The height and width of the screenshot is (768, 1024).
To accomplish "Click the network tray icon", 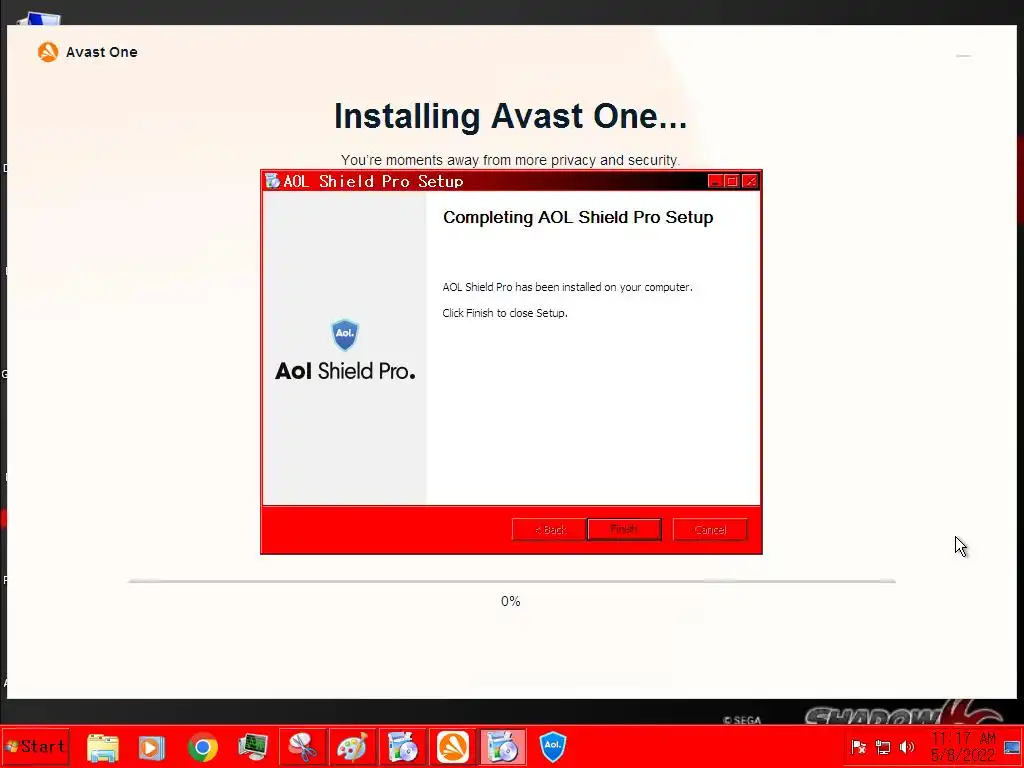I will (x=883, y=747).
